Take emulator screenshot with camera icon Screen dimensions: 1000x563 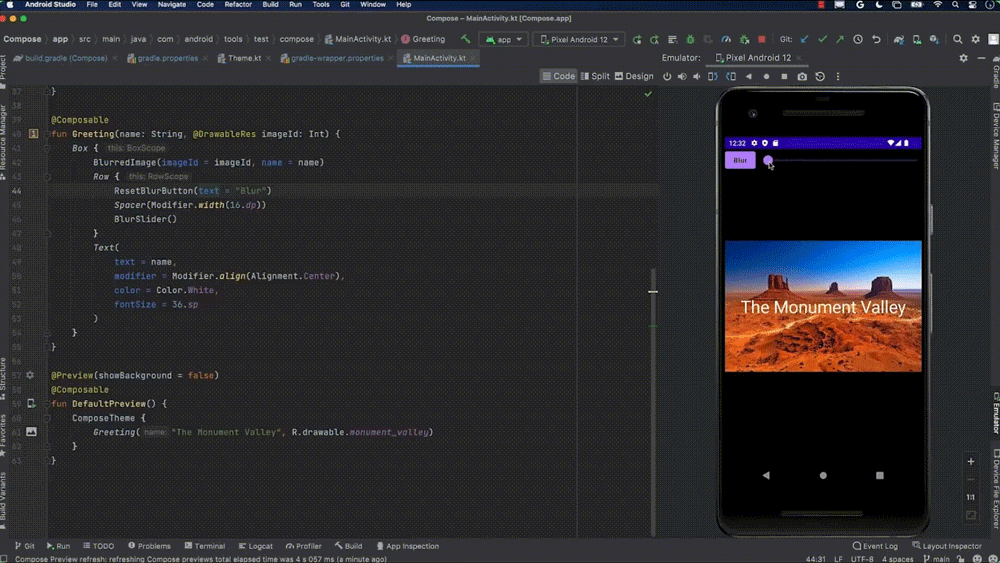tap(802, 77)
